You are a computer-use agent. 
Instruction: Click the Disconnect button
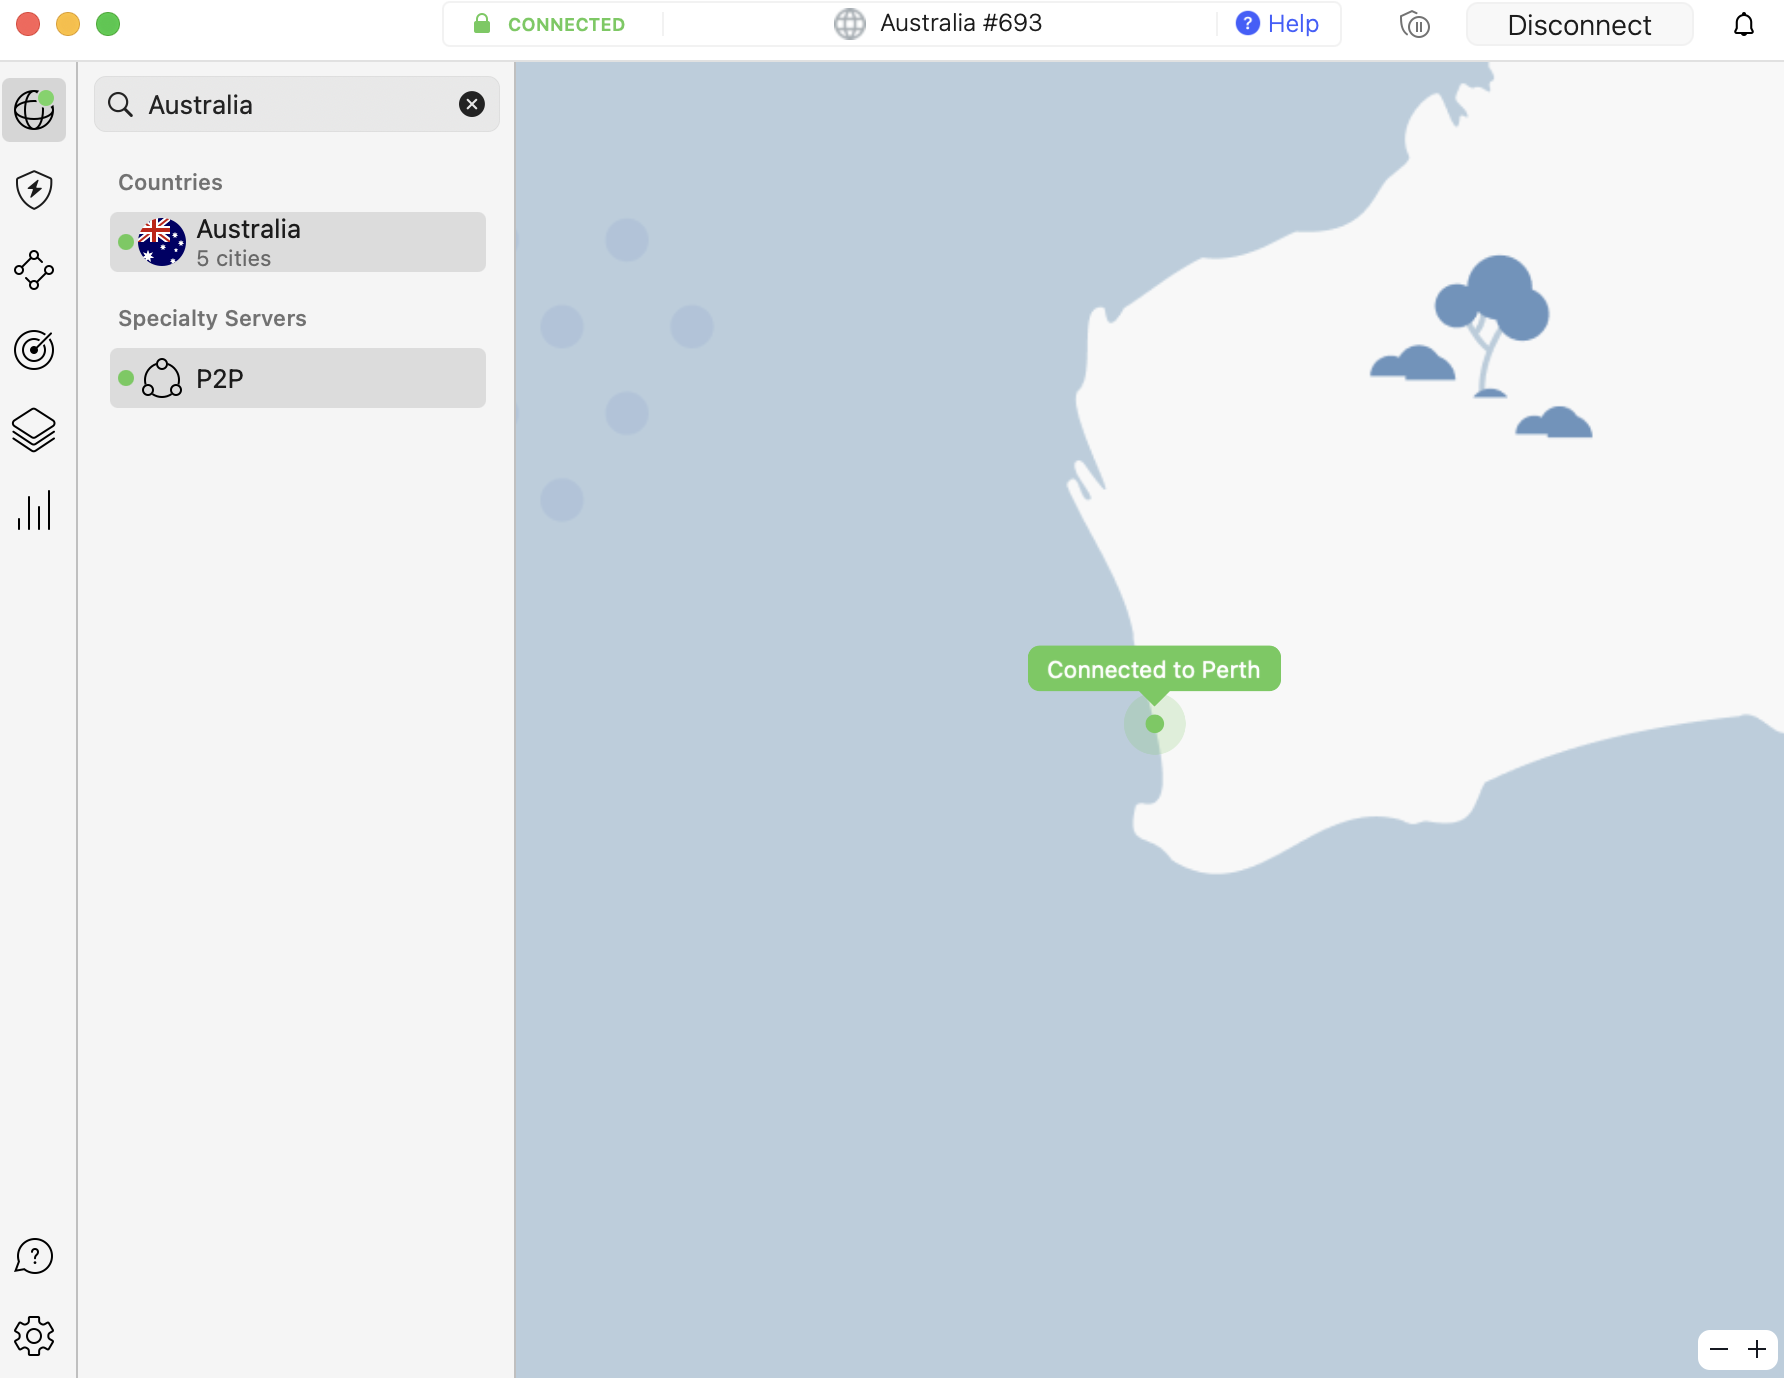click(x=1580, y=24)
